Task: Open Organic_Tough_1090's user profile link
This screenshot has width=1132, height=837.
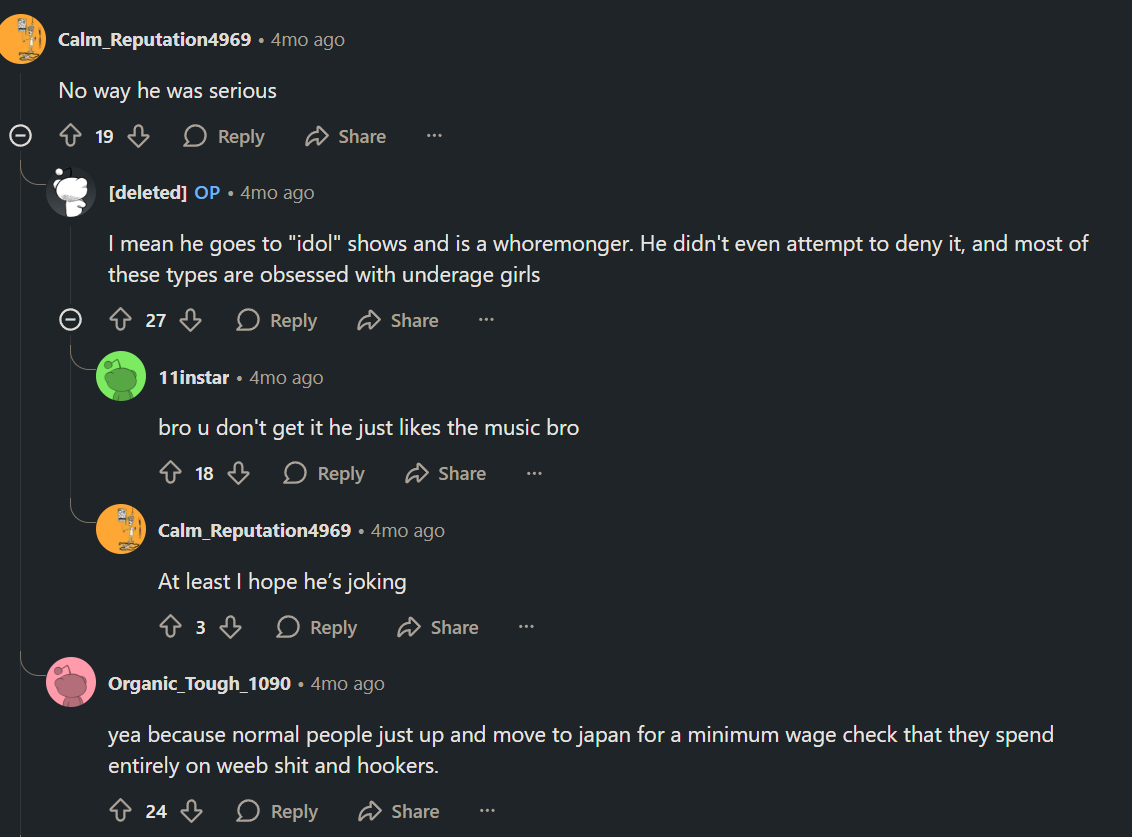Action: coord(199,683)
